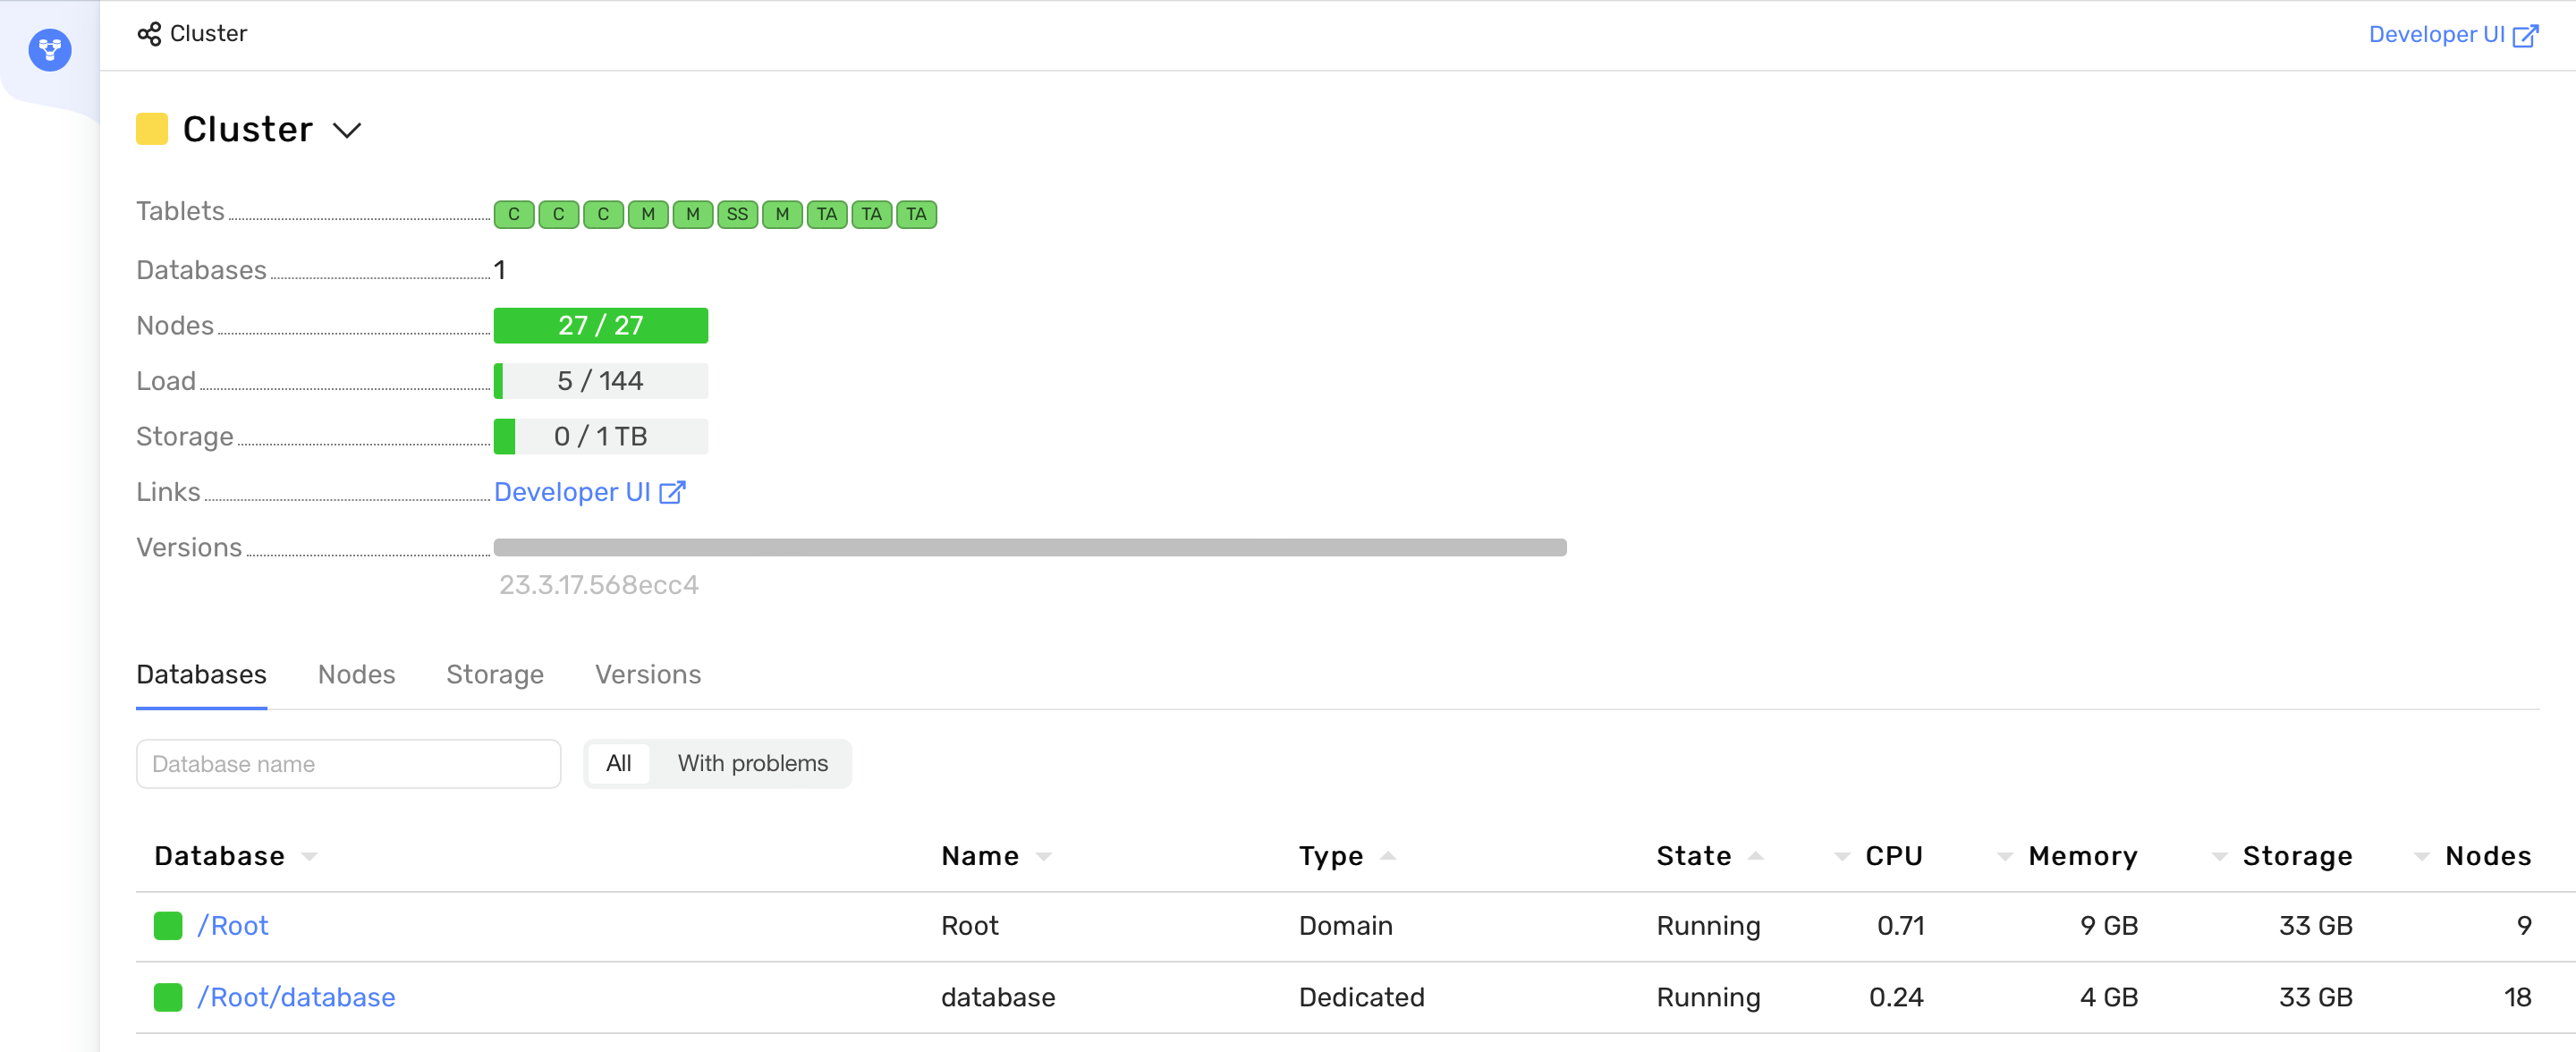2576x1052 pixels.
Task: Open the Developer UI link in the Links row
Action: pos(572,491)
